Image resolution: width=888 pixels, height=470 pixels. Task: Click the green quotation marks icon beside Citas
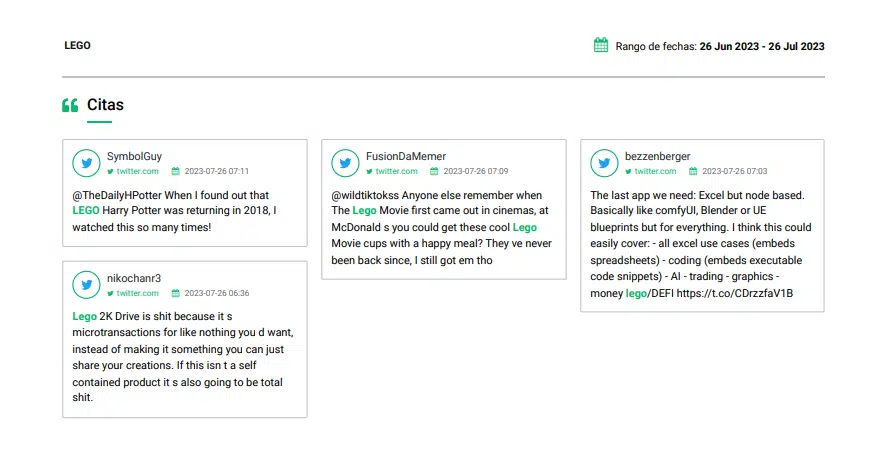(x=70, y=105)
